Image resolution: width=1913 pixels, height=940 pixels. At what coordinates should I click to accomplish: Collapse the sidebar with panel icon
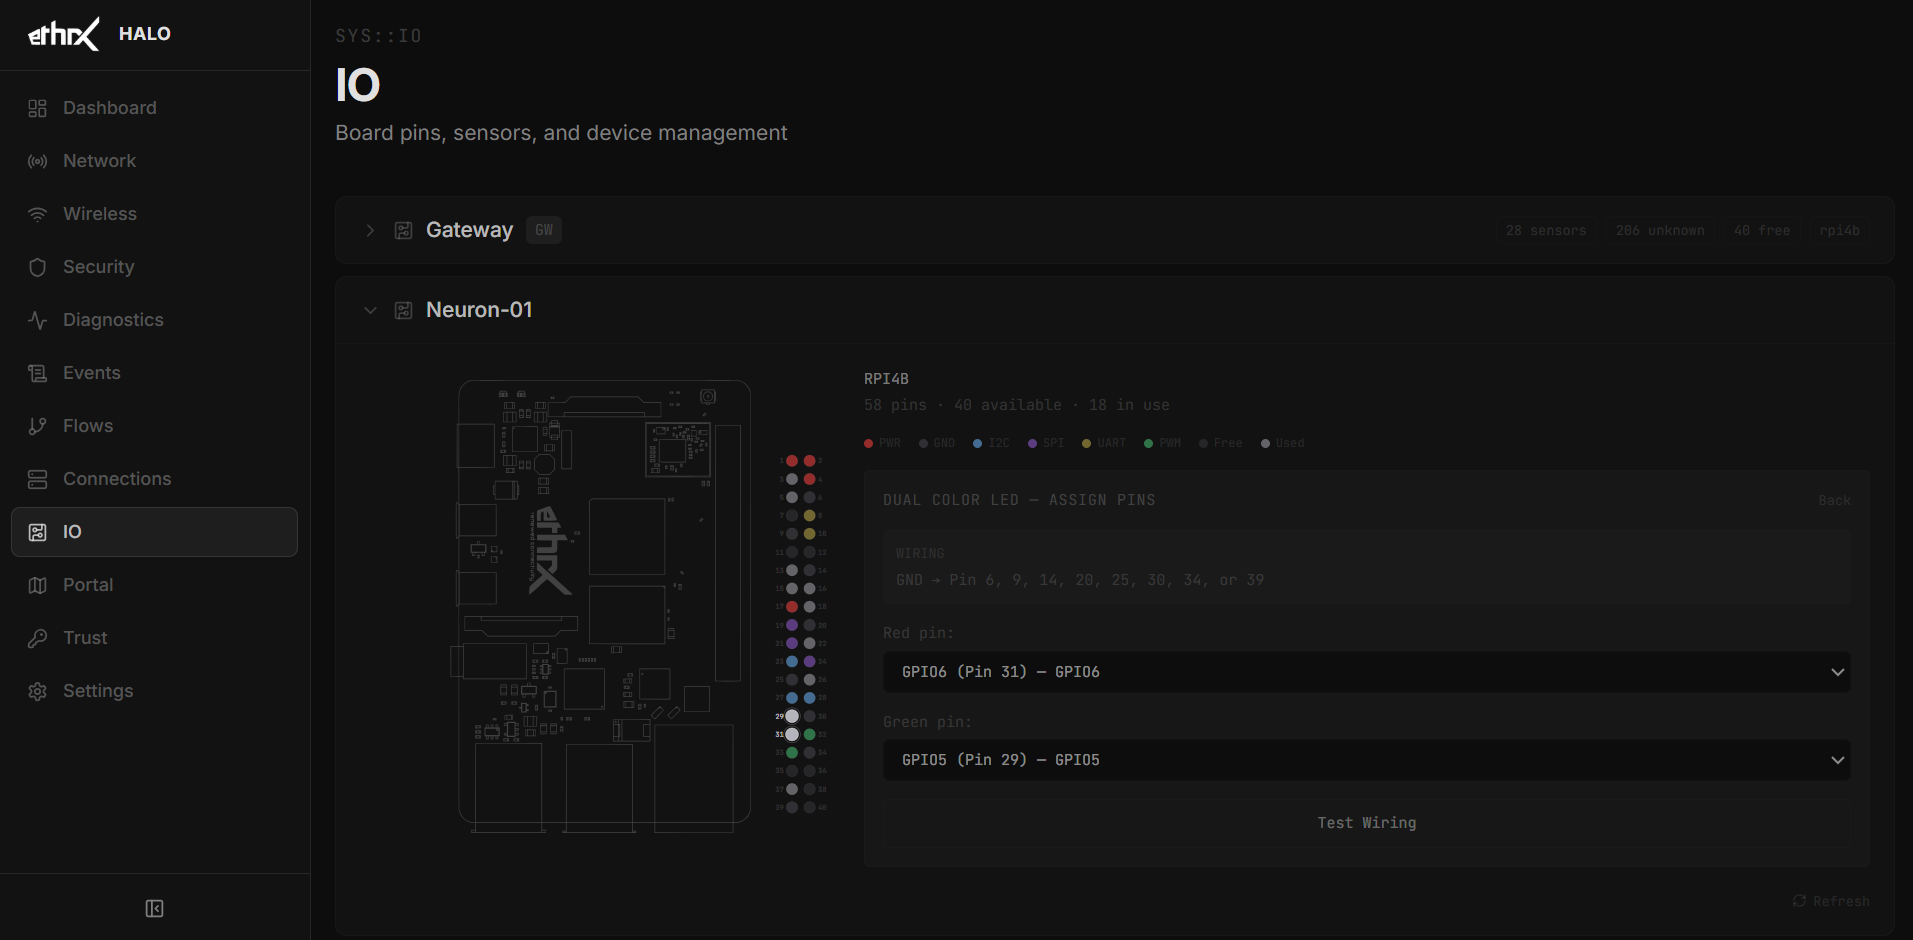(154, 908)
